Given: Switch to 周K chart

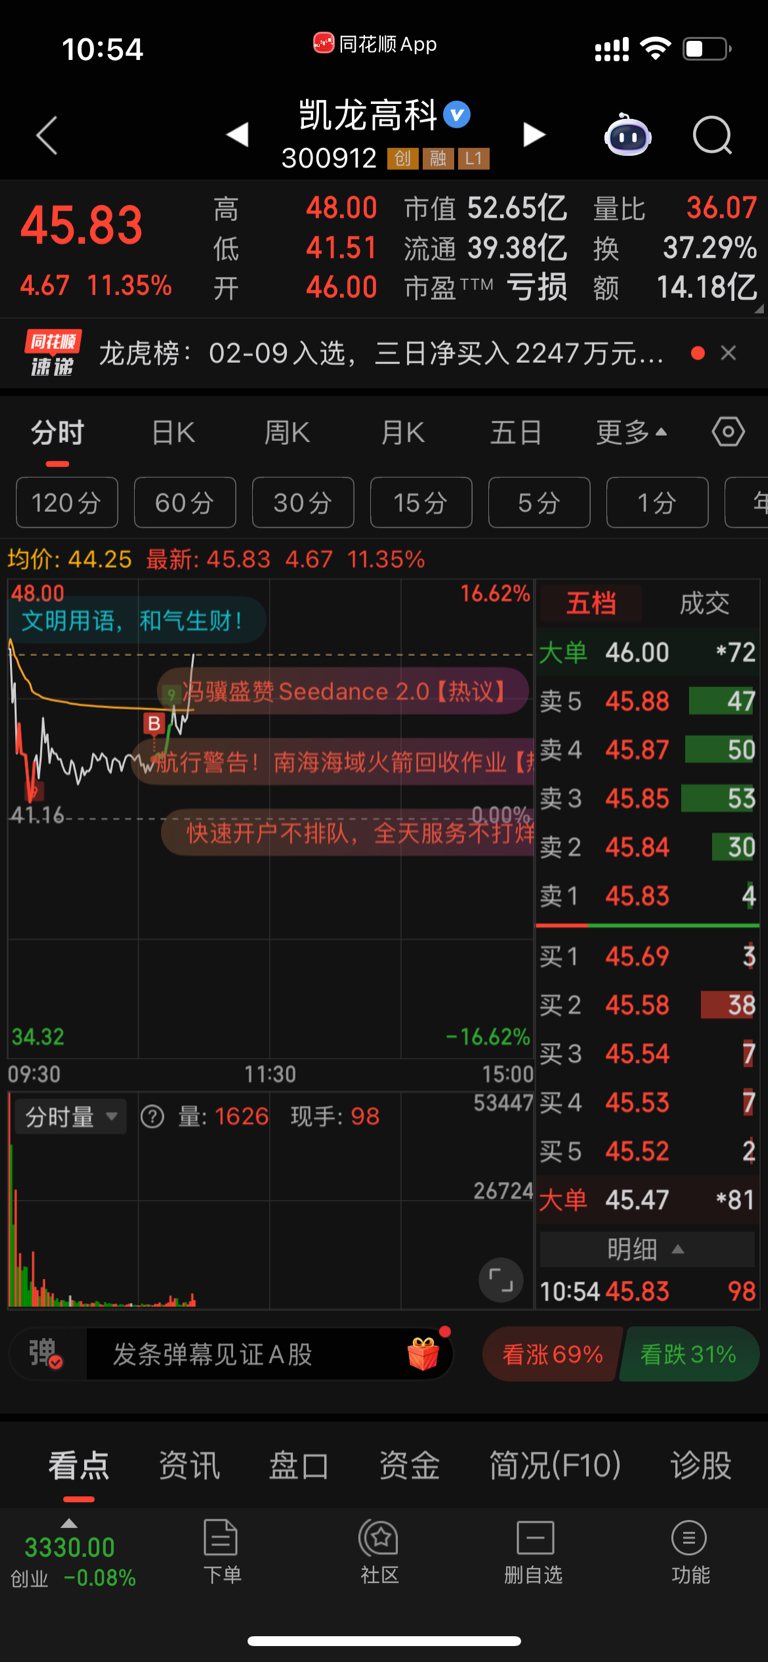Looking at the screenshot, I should coord(287,433).
